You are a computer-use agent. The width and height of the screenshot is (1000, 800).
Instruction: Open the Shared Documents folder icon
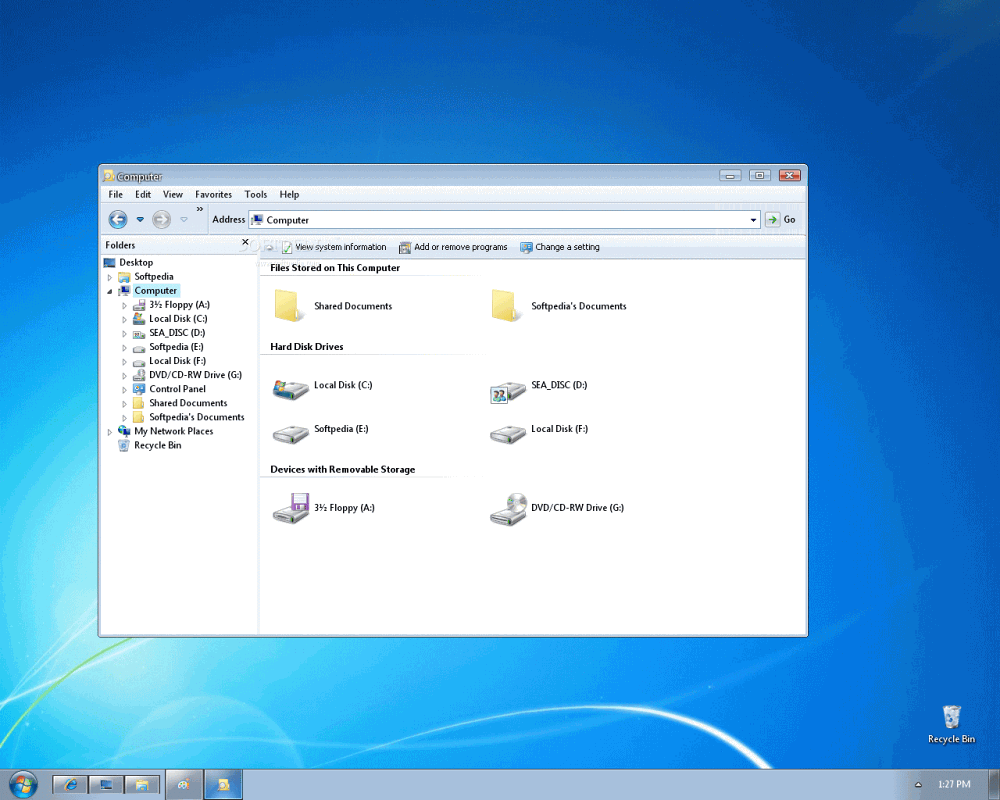pos(289,306)
